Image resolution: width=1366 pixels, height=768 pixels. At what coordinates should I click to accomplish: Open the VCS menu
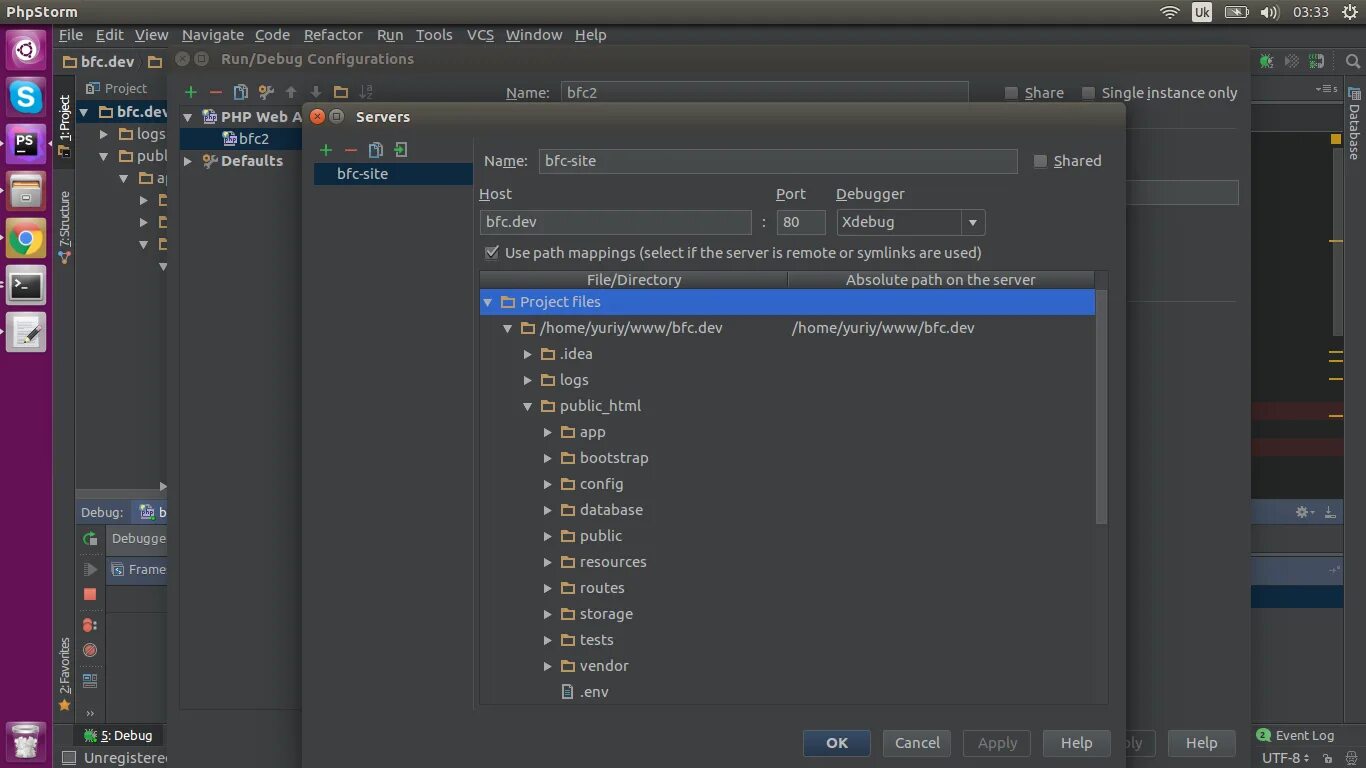(x=480, y=35)
